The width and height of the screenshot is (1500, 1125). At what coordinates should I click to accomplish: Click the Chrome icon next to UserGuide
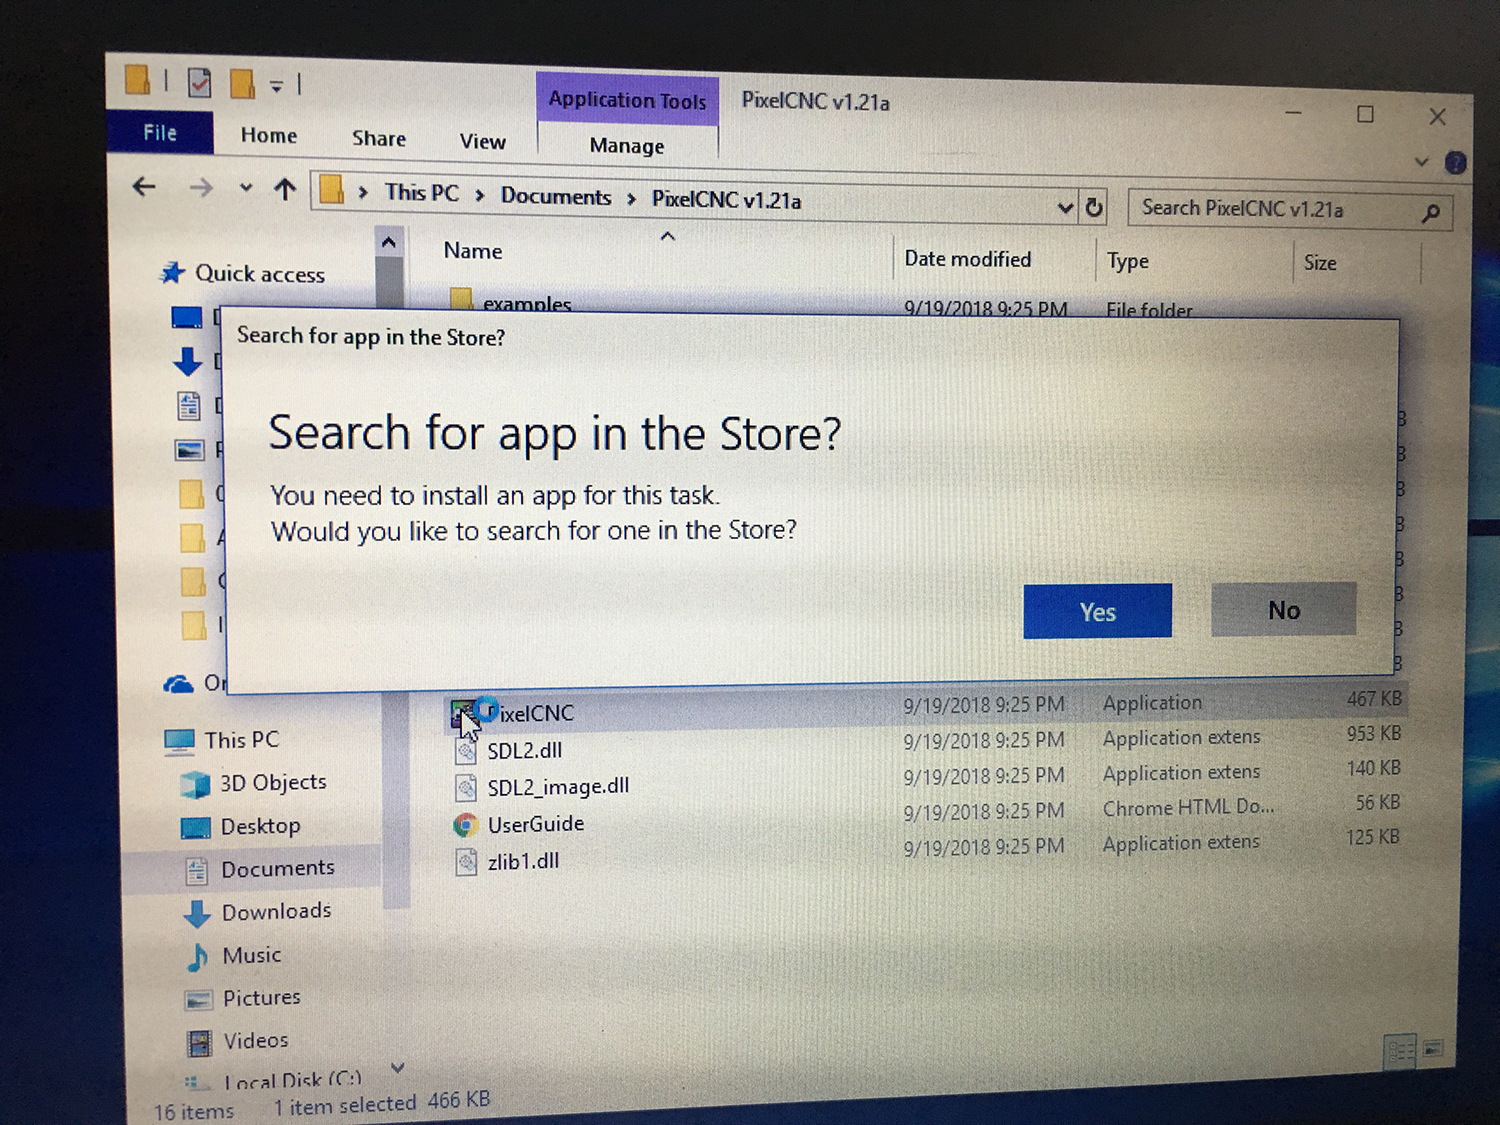click(465, 825)
